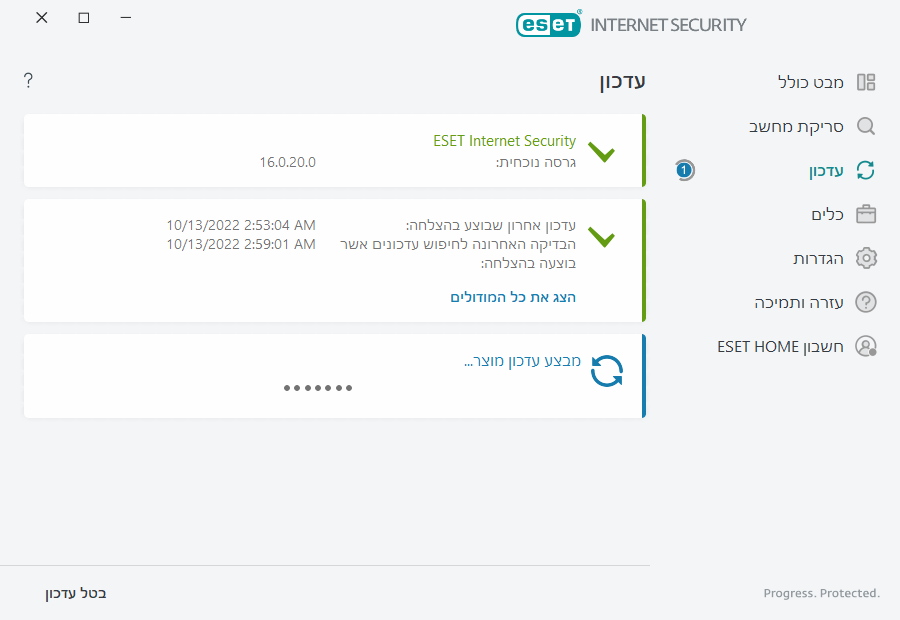Click the Help and support question icon
The height and width of the screenshot is (620, 900).
click(x=866, y=302)
